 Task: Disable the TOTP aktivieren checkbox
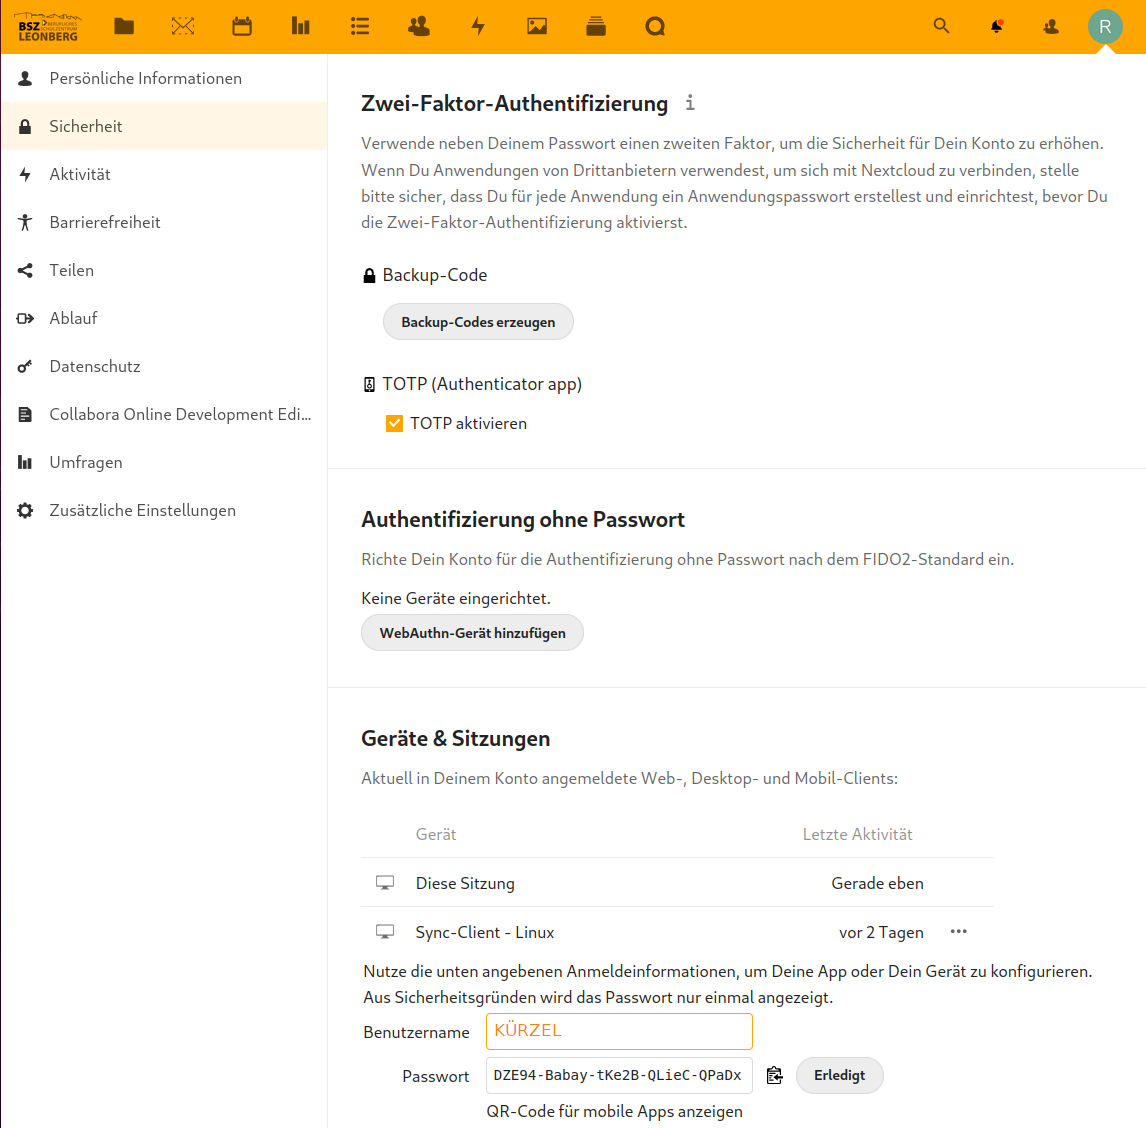[x=395, y=424]
